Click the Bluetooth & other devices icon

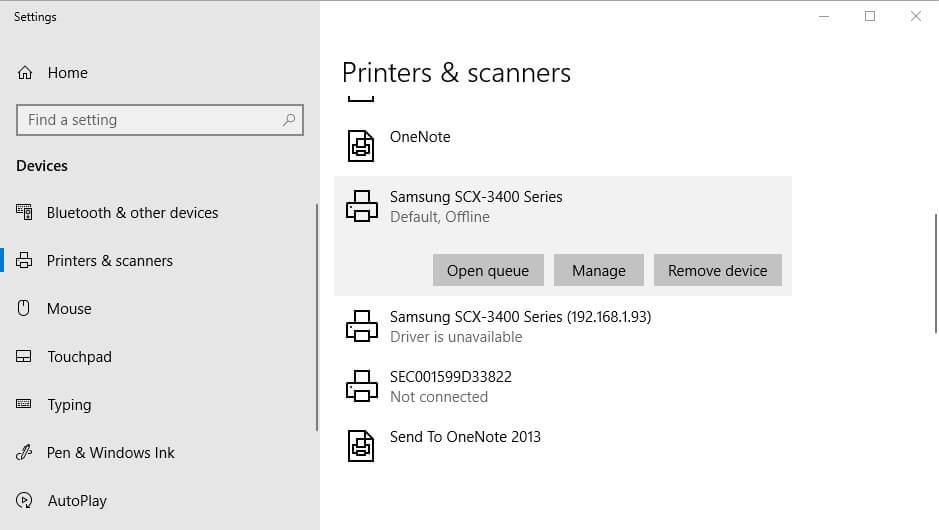pos(25,212)
